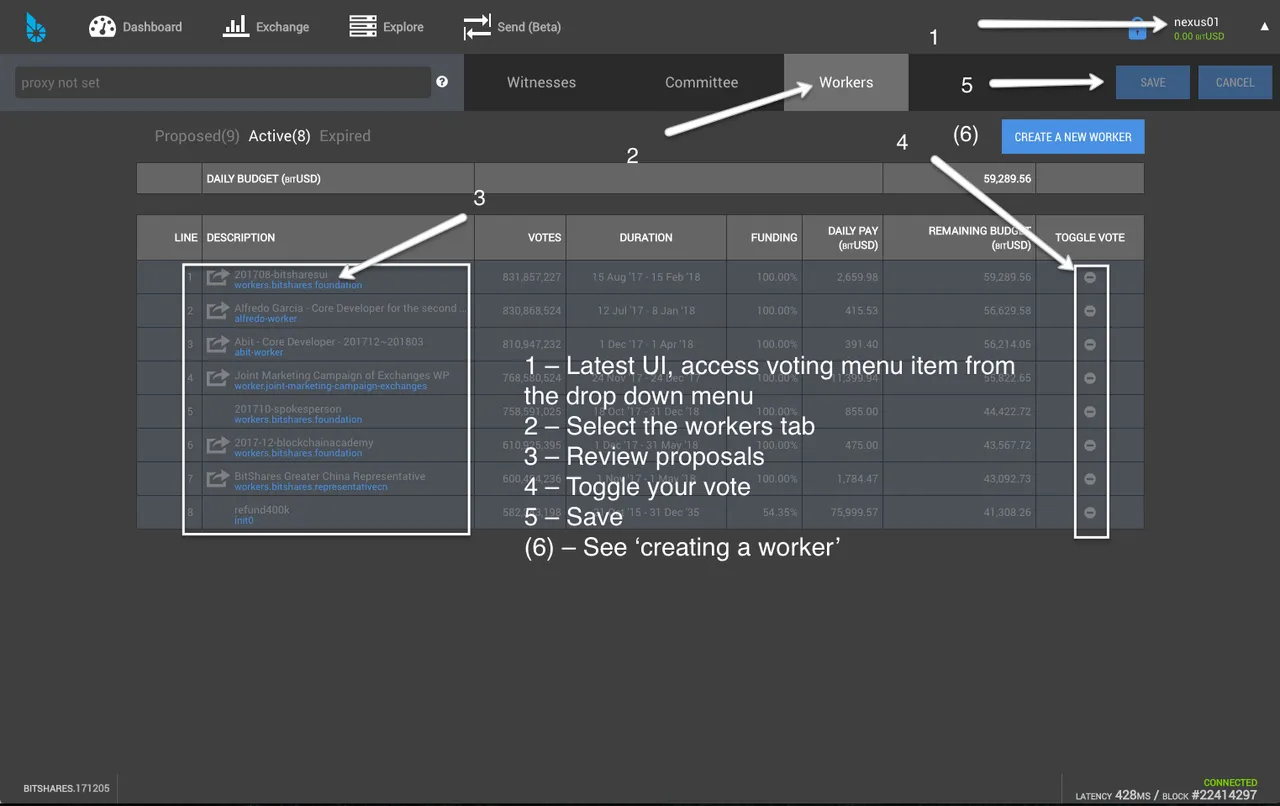Open the Alfredo Garcia proposal share icon
The width and height of the screenshot is (1280, 806).
pyautogui.click(x=217, y=311)
